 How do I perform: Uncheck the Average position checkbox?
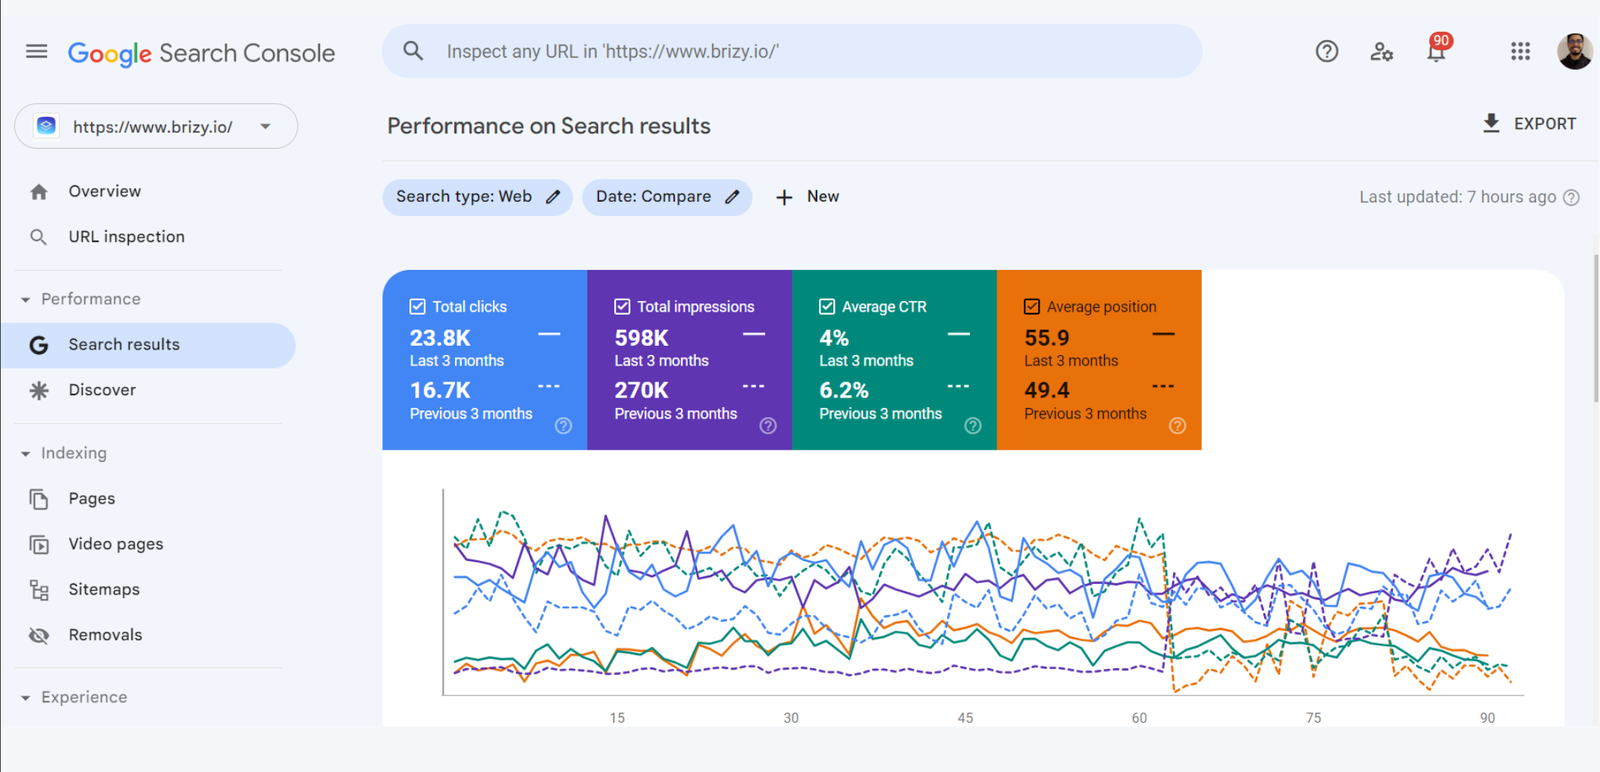pyautogui.click(x=1032, y=307)
